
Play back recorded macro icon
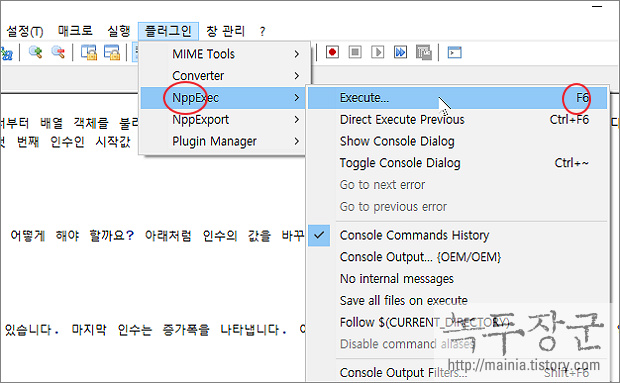[378, 52]
